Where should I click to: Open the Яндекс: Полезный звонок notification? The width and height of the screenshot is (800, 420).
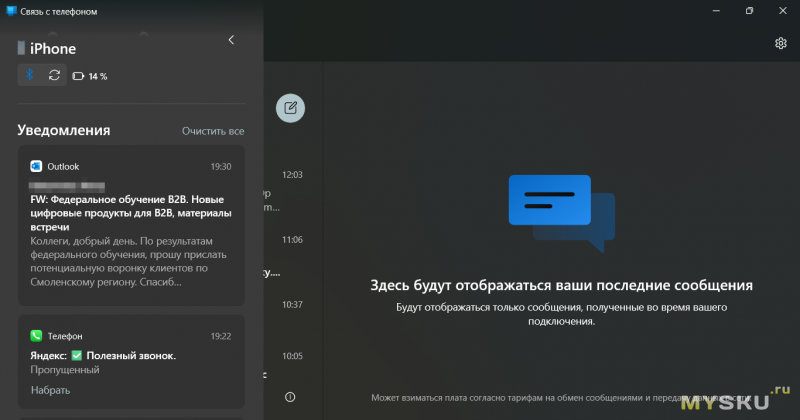131,361
